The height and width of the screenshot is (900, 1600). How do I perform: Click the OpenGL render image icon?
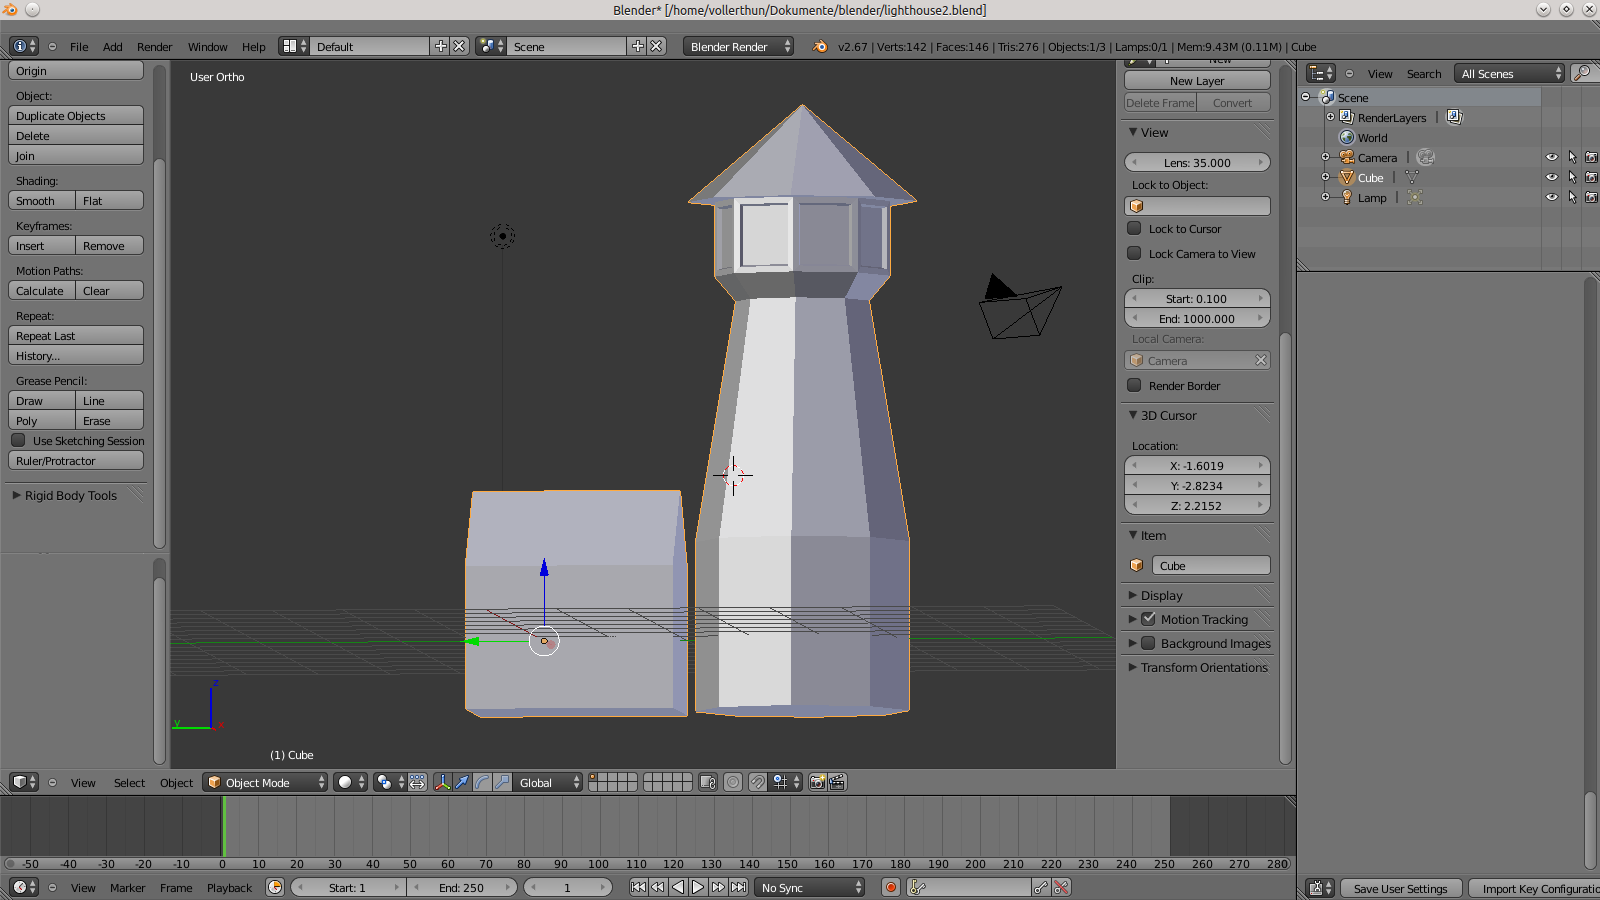(x=817, y=782)
